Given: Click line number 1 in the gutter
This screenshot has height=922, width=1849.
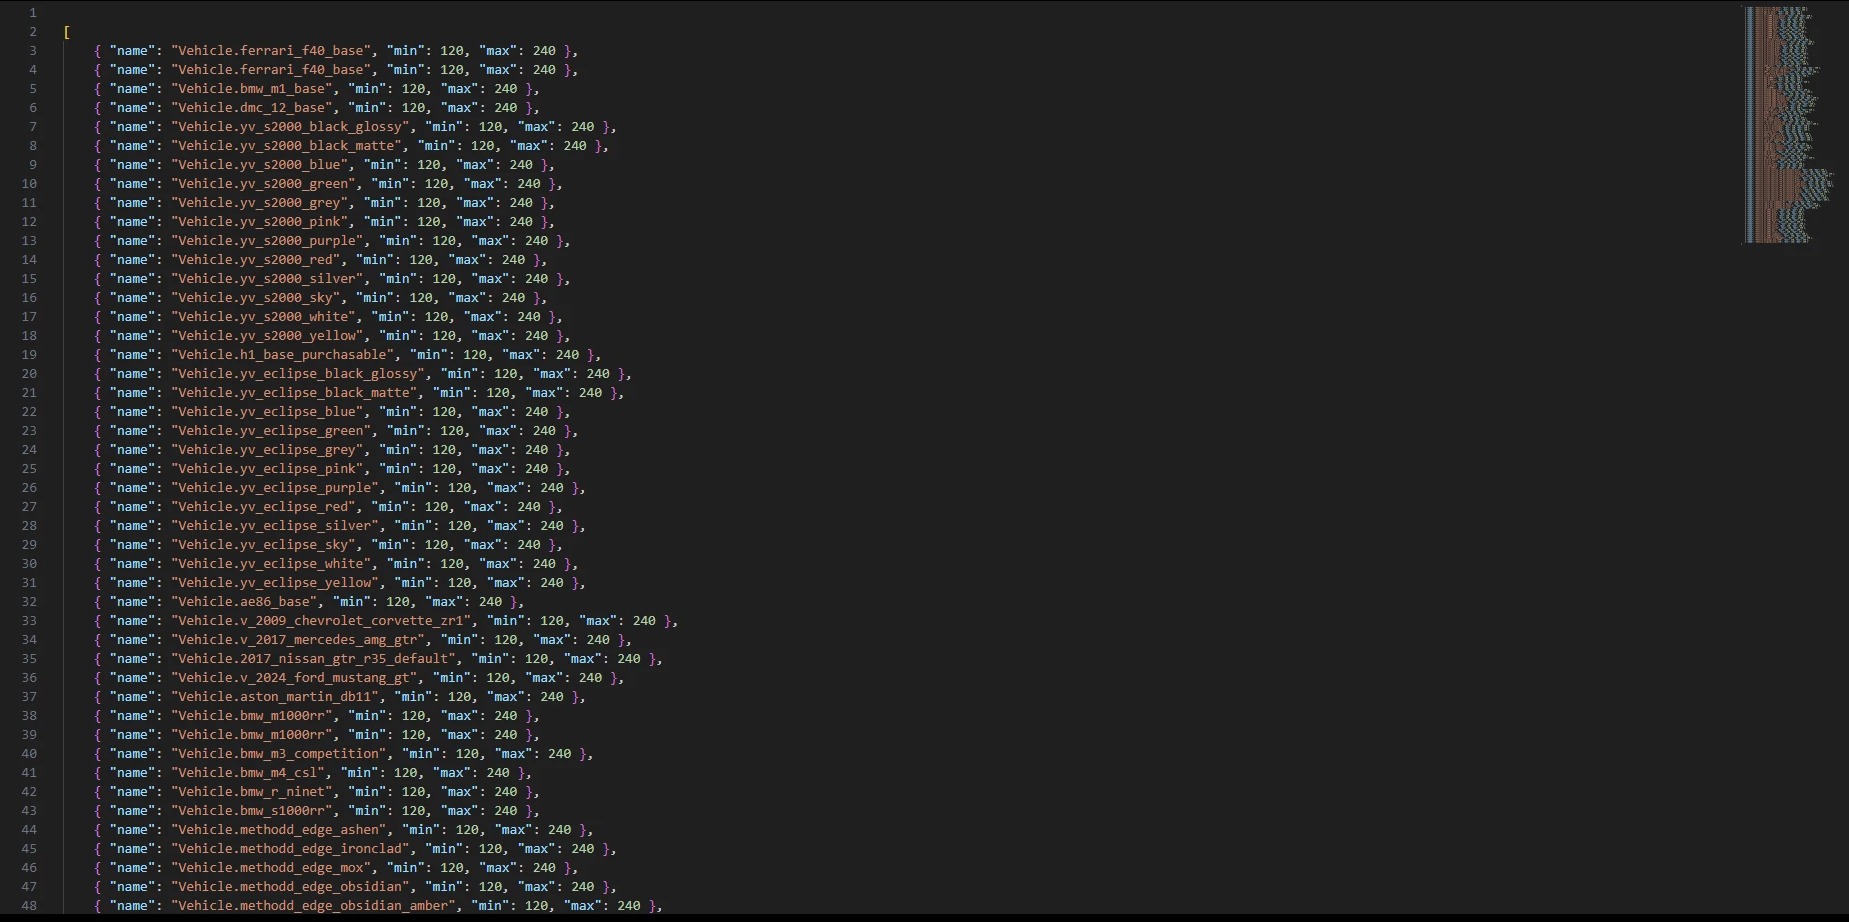Looking at the screenshot, I should (x=33, y=13).
